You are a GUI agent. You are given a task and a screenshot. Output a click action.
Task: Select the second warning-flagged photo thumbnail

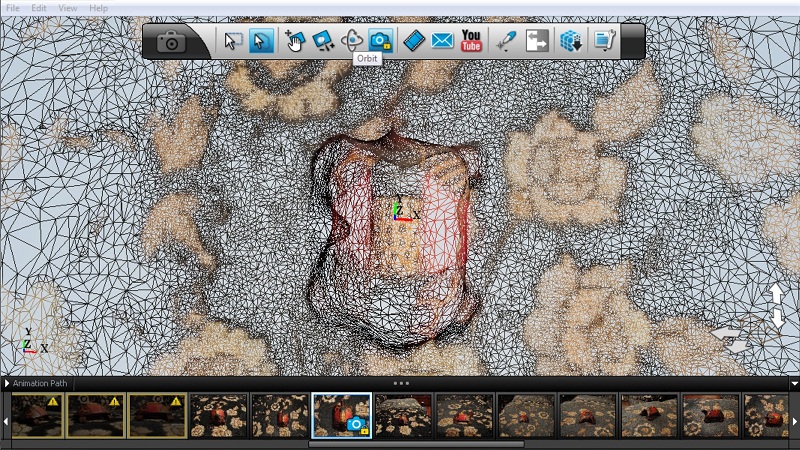point(96,416)
